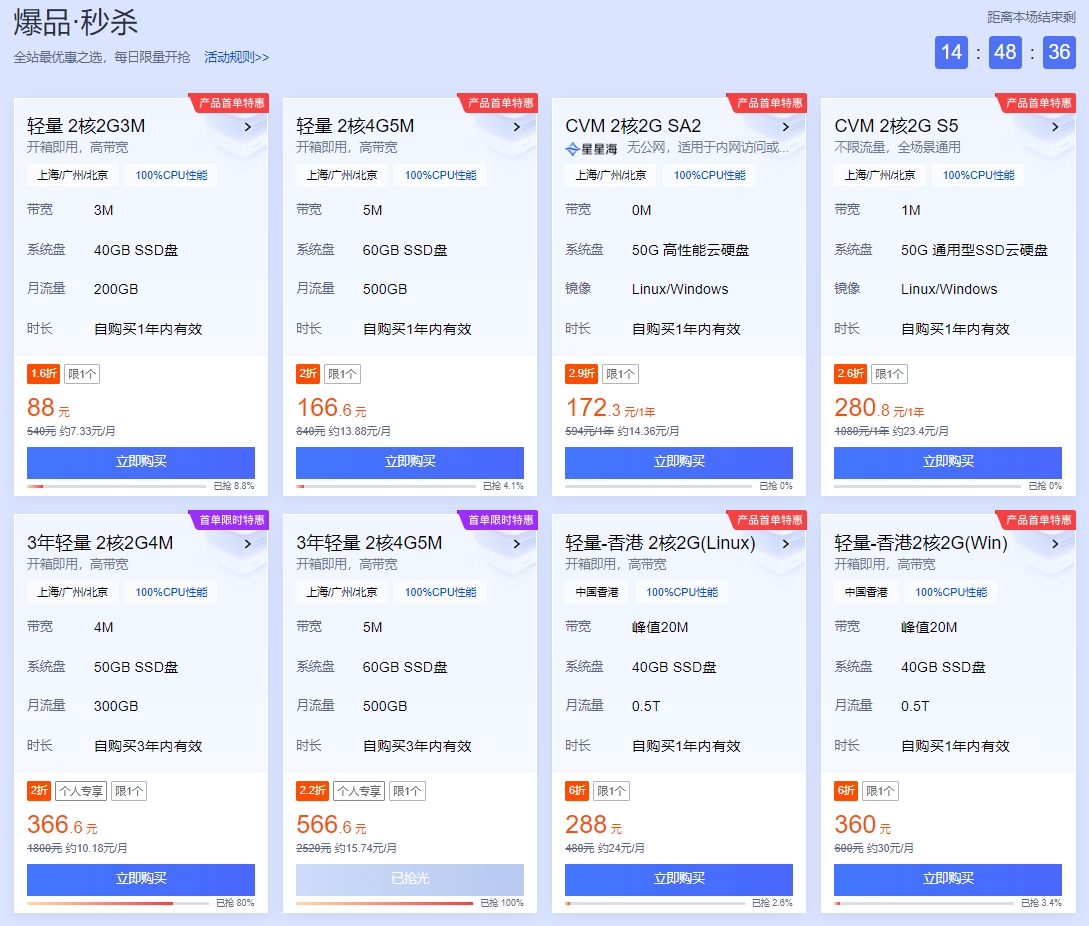Buy the 3-year plan priced 366.6元

141,879
